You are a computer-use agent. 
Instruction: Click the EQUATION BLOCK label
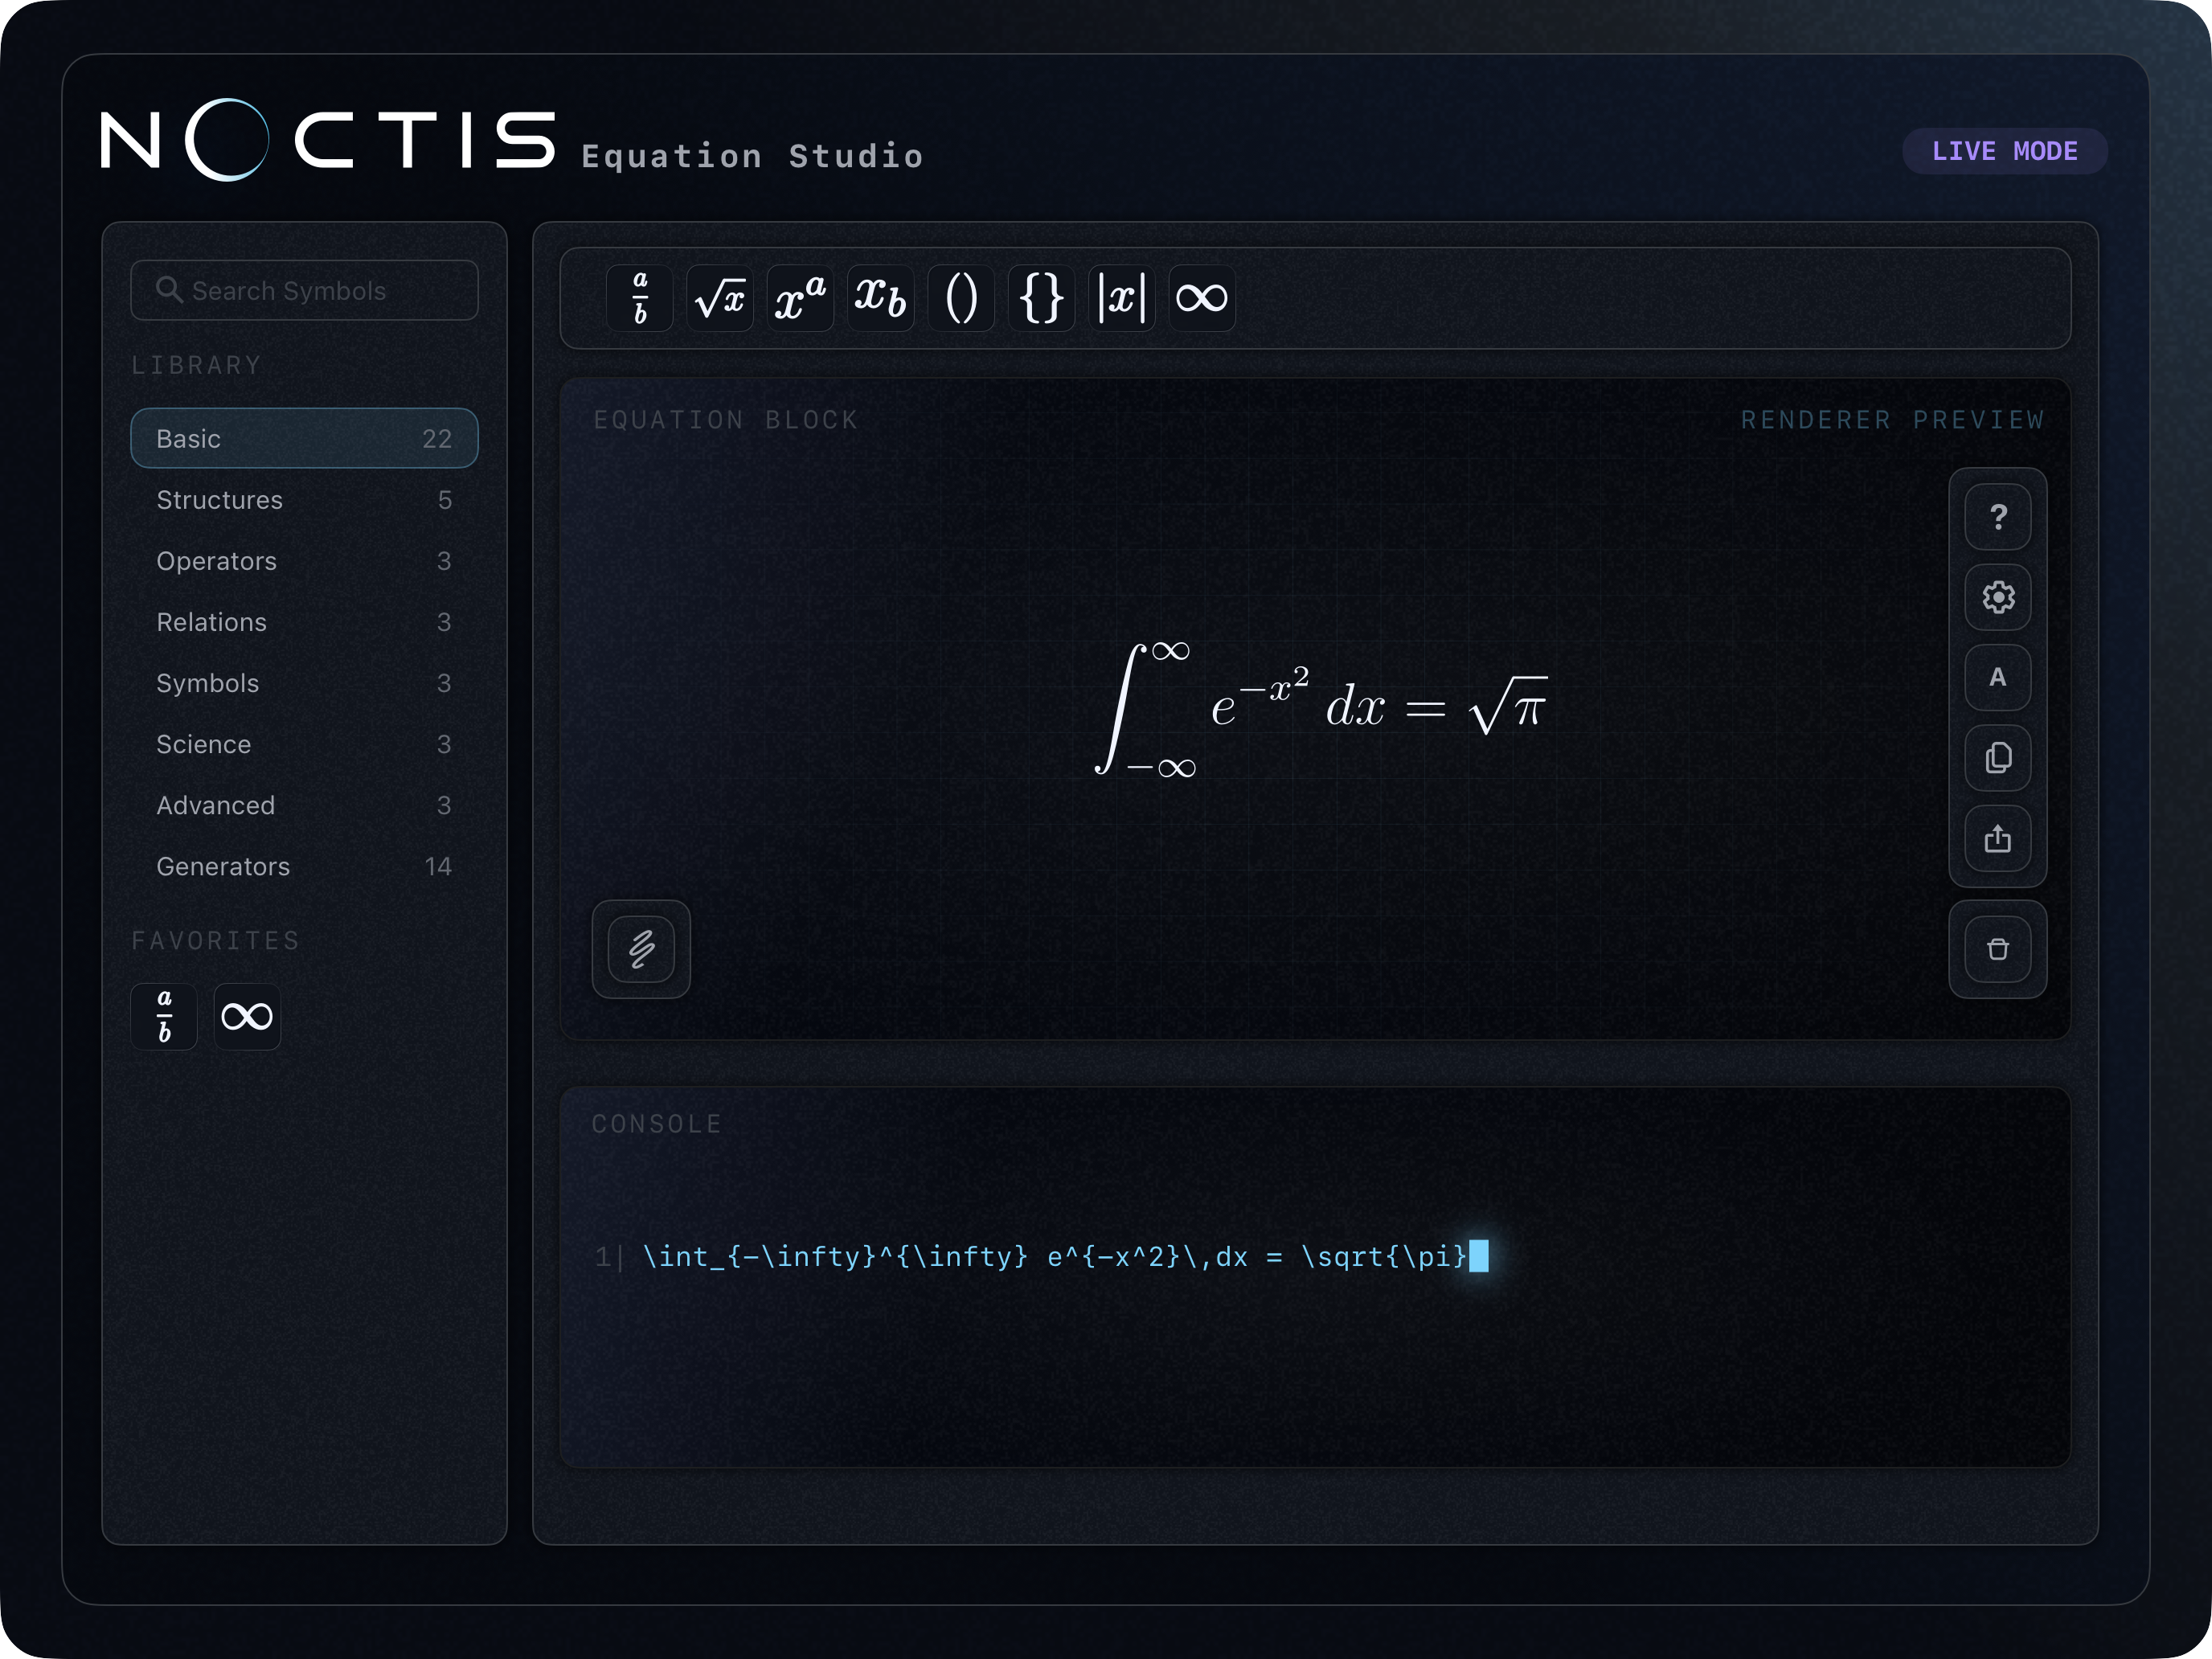[x=725, y=419]
